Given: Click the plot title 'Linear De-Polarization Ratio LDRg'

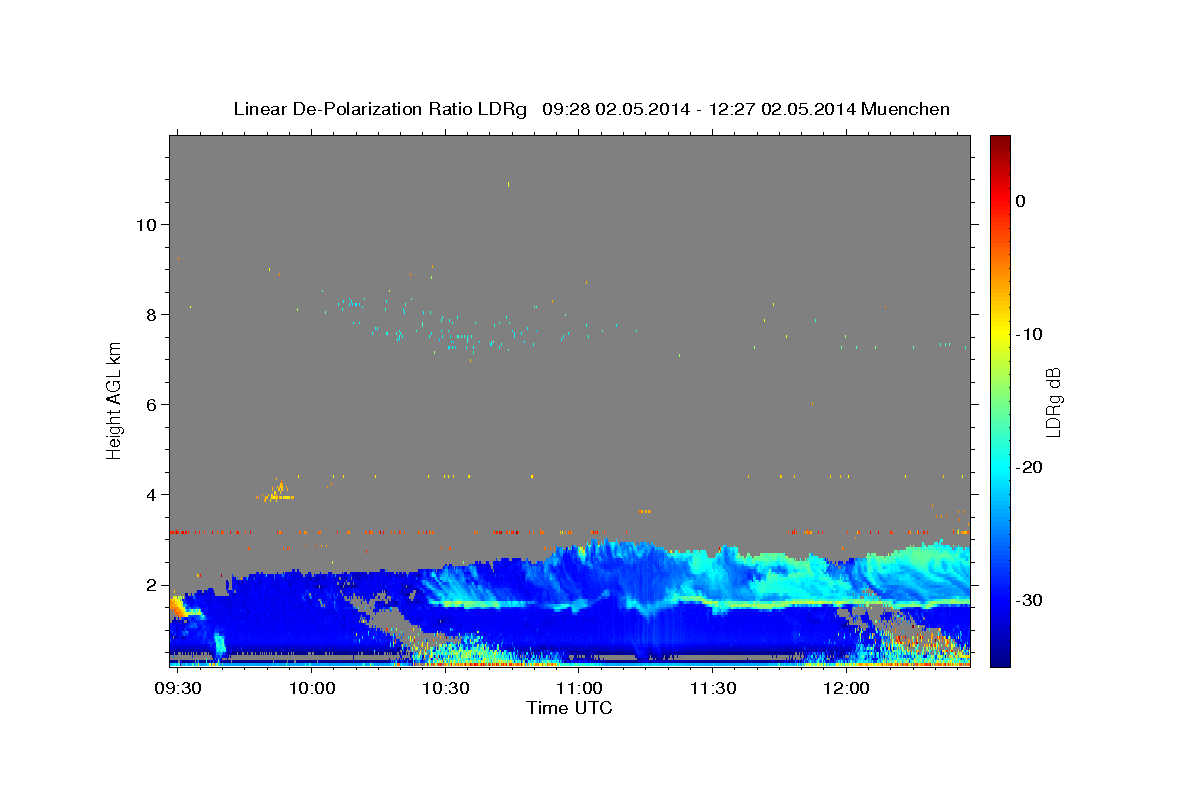Looking at the screenshot, I should [380, 109].
